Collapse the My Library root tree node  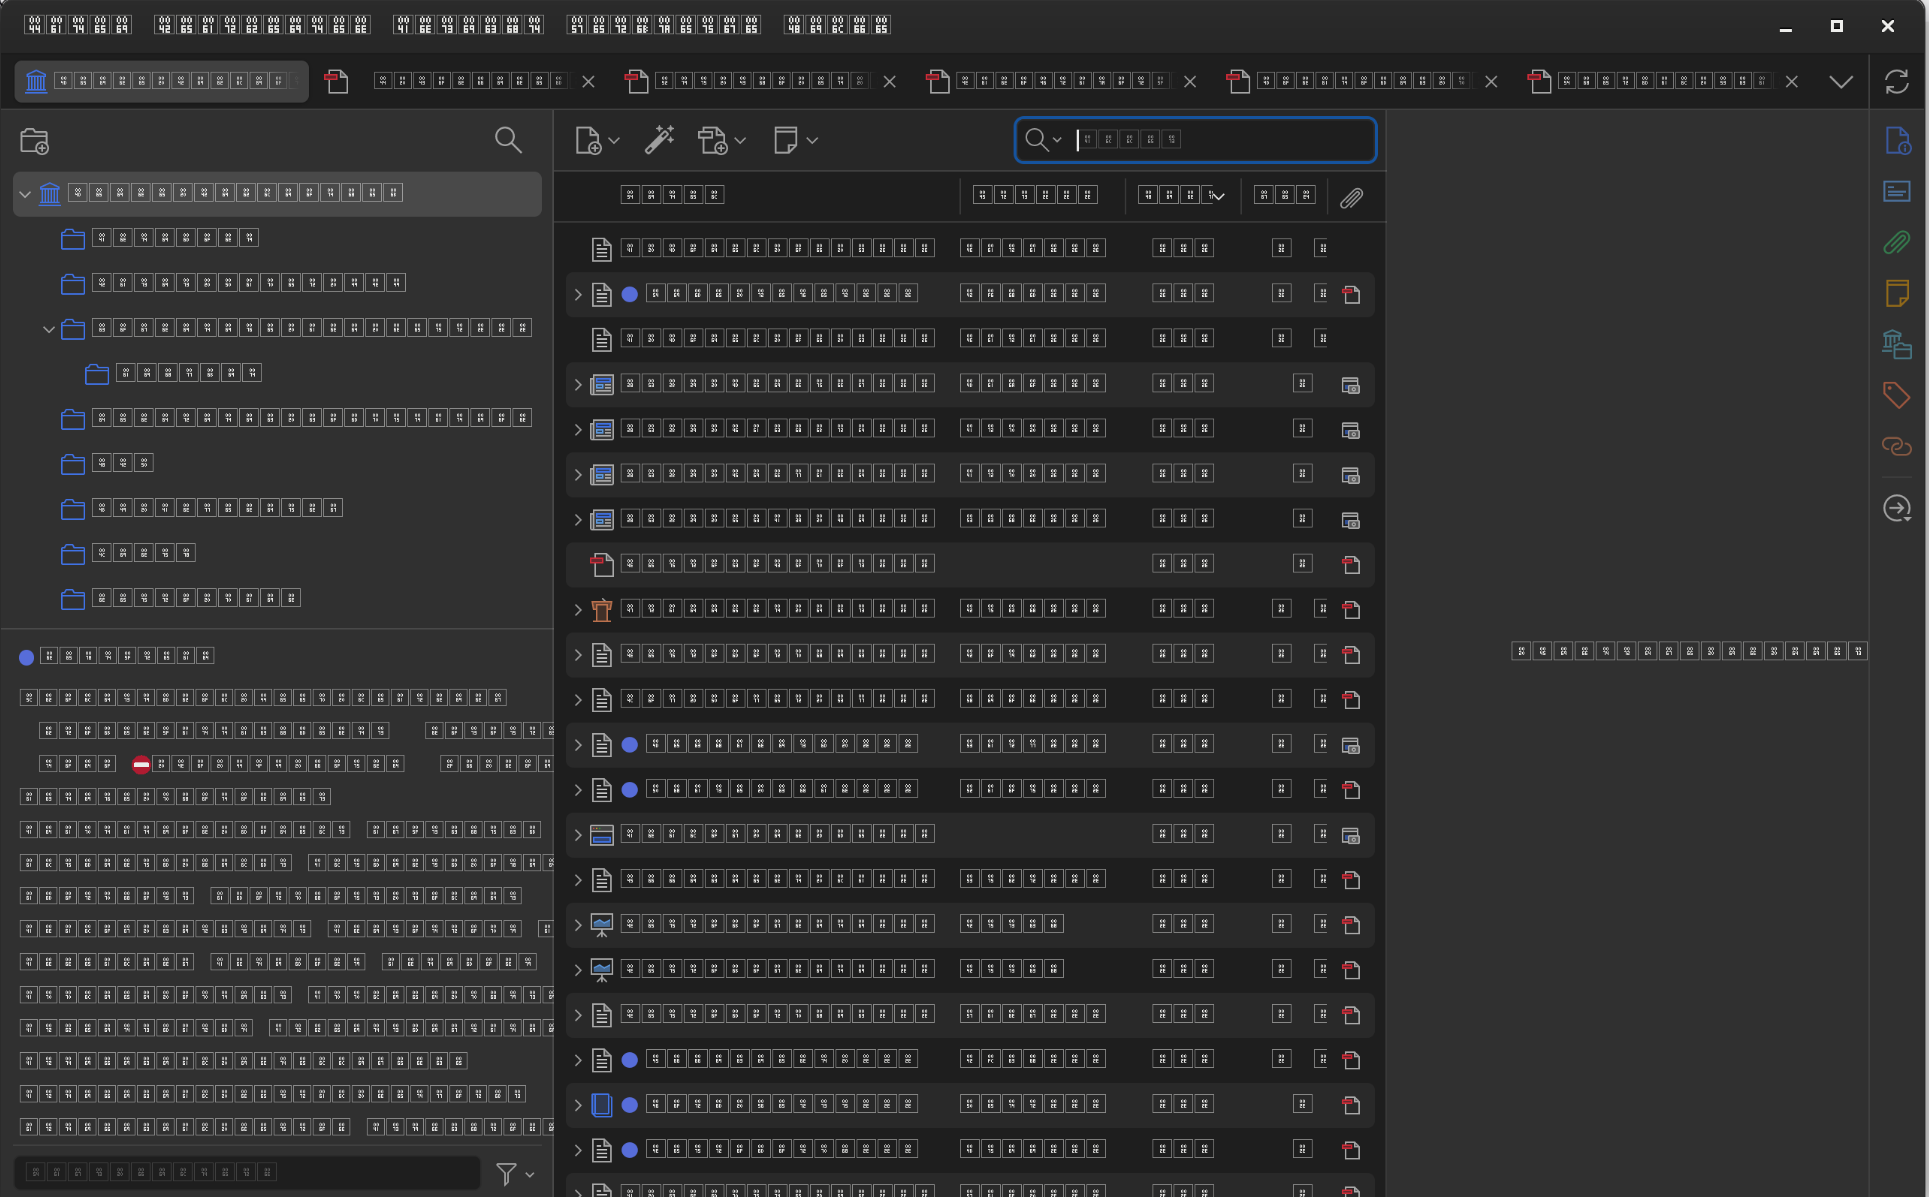(x=25, y=194)
